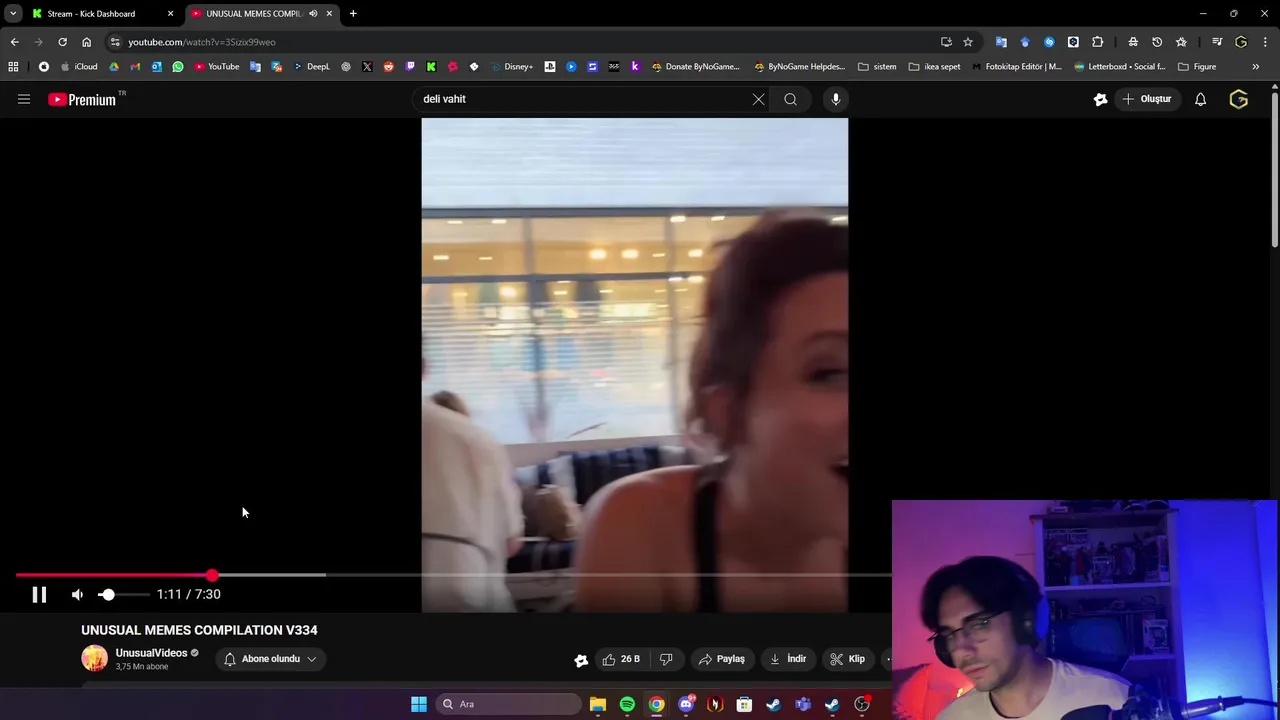Go back with the browser back arrow
Image resolution: width=1280 pixels, height=720 pixels.
point(14,42)
